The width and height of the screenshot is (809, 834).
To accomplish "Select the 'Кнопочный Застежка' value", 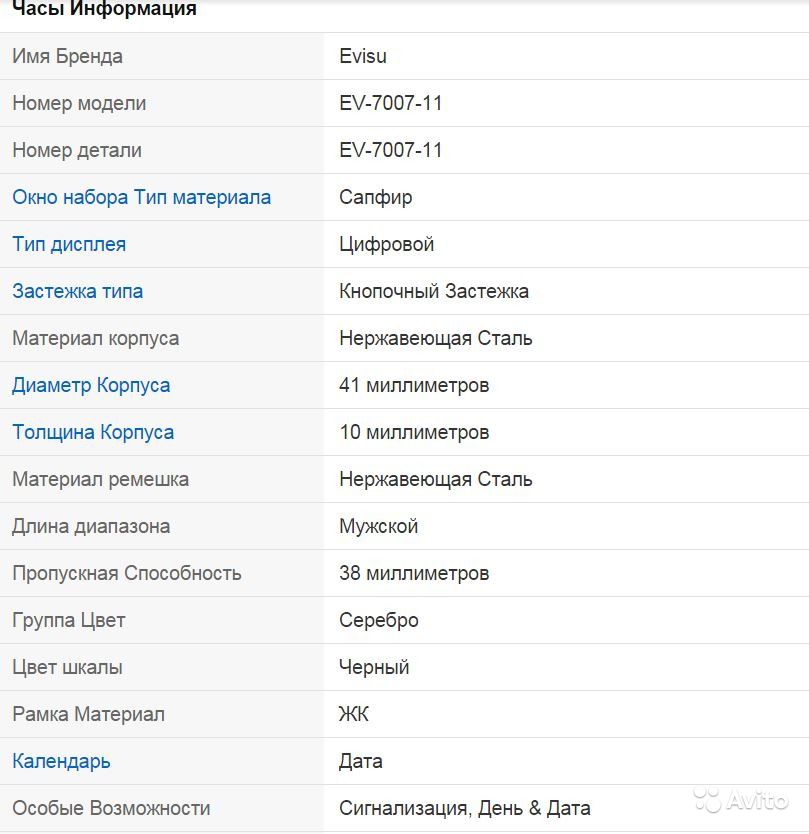I will pos(434,291).
